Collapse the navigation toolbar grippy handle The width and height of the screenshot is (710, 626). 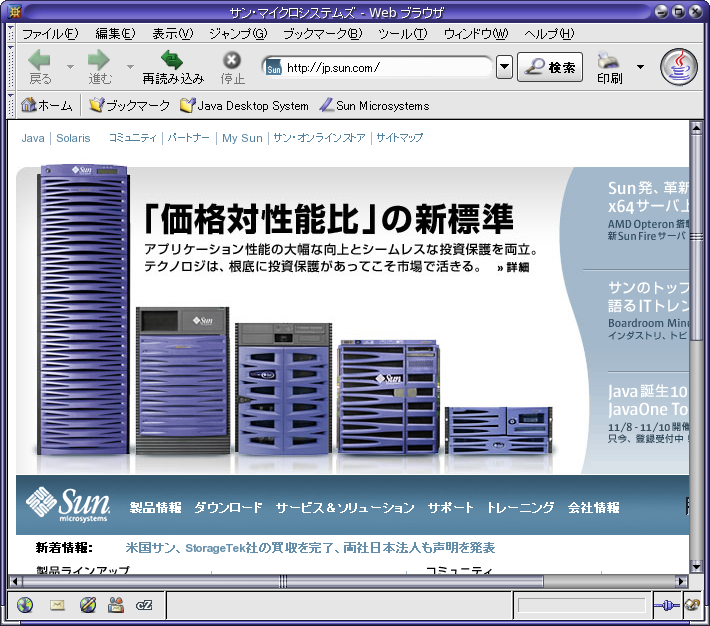coord(11,67)
